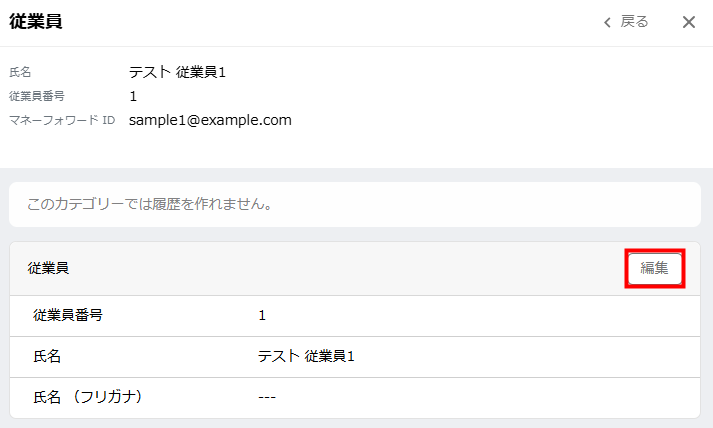
Task: Click the 従業員 page title heading
Action: pos(35,21)
